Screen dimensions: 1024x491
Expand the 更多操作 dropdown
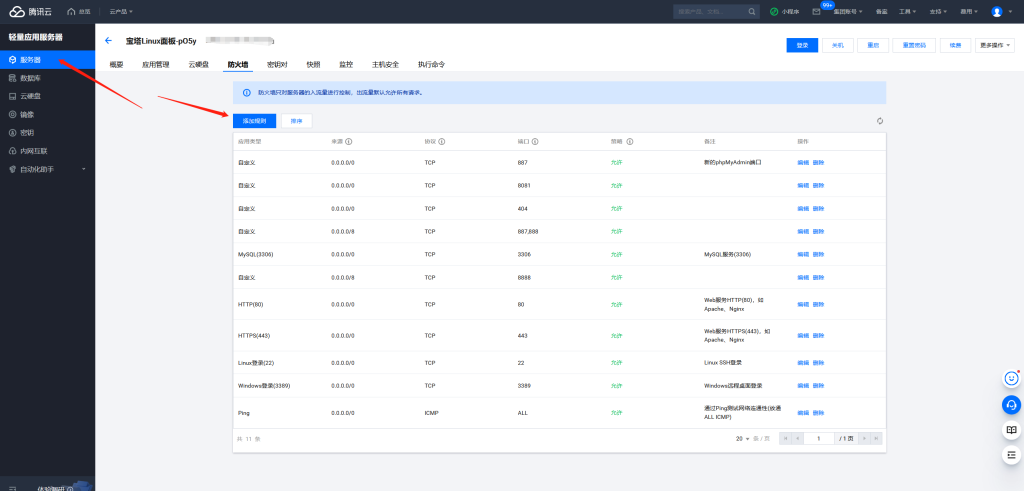[994, 45]
